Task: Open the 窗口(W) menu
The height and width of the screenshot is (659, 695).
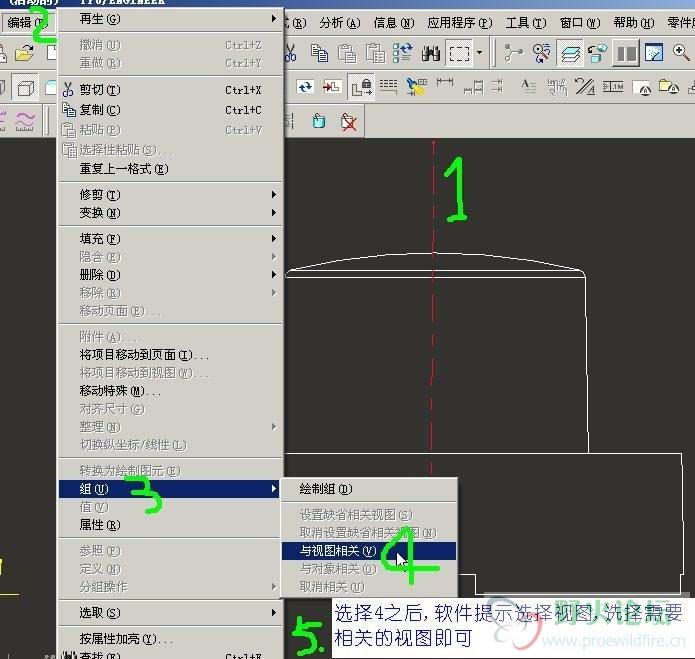Action: click(x=580, y=23)
